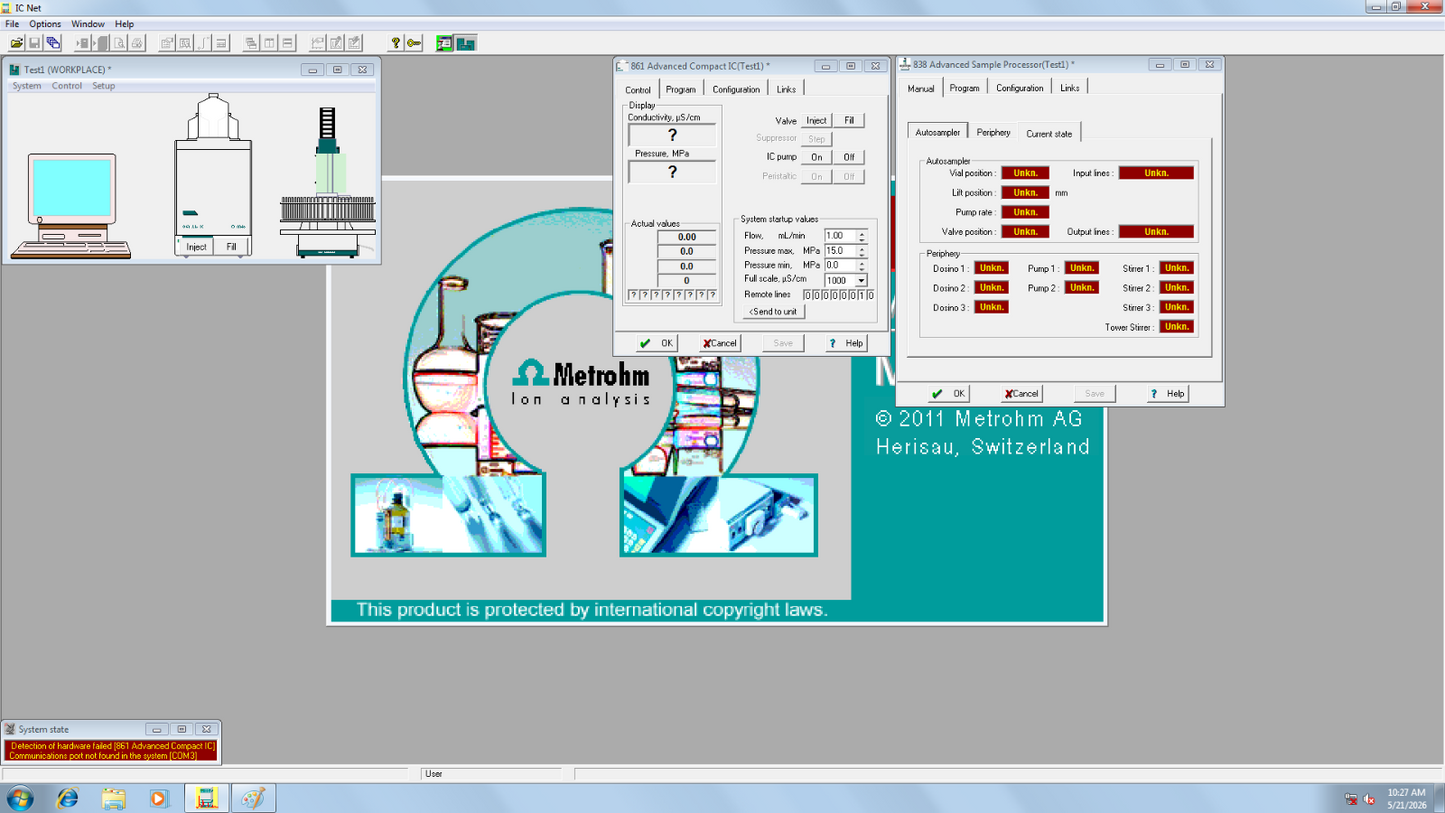The width and height of the screenshot is (1445, 813).
Task: Click the hardware detection failed error message
Action: pyautogui.click(x=111, y=746)
